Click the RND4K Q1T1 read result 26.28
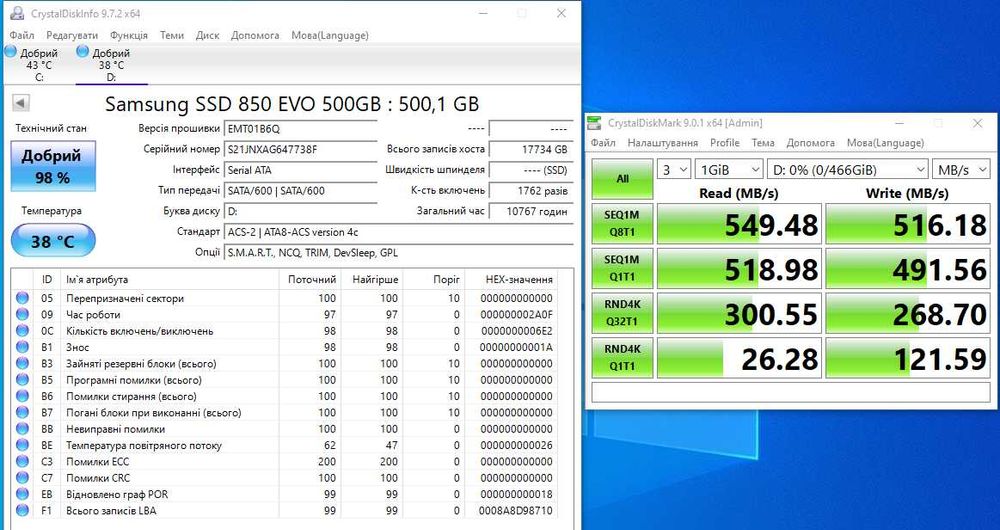The width and height of the screenshot is (1000, 530). [739, 358]
